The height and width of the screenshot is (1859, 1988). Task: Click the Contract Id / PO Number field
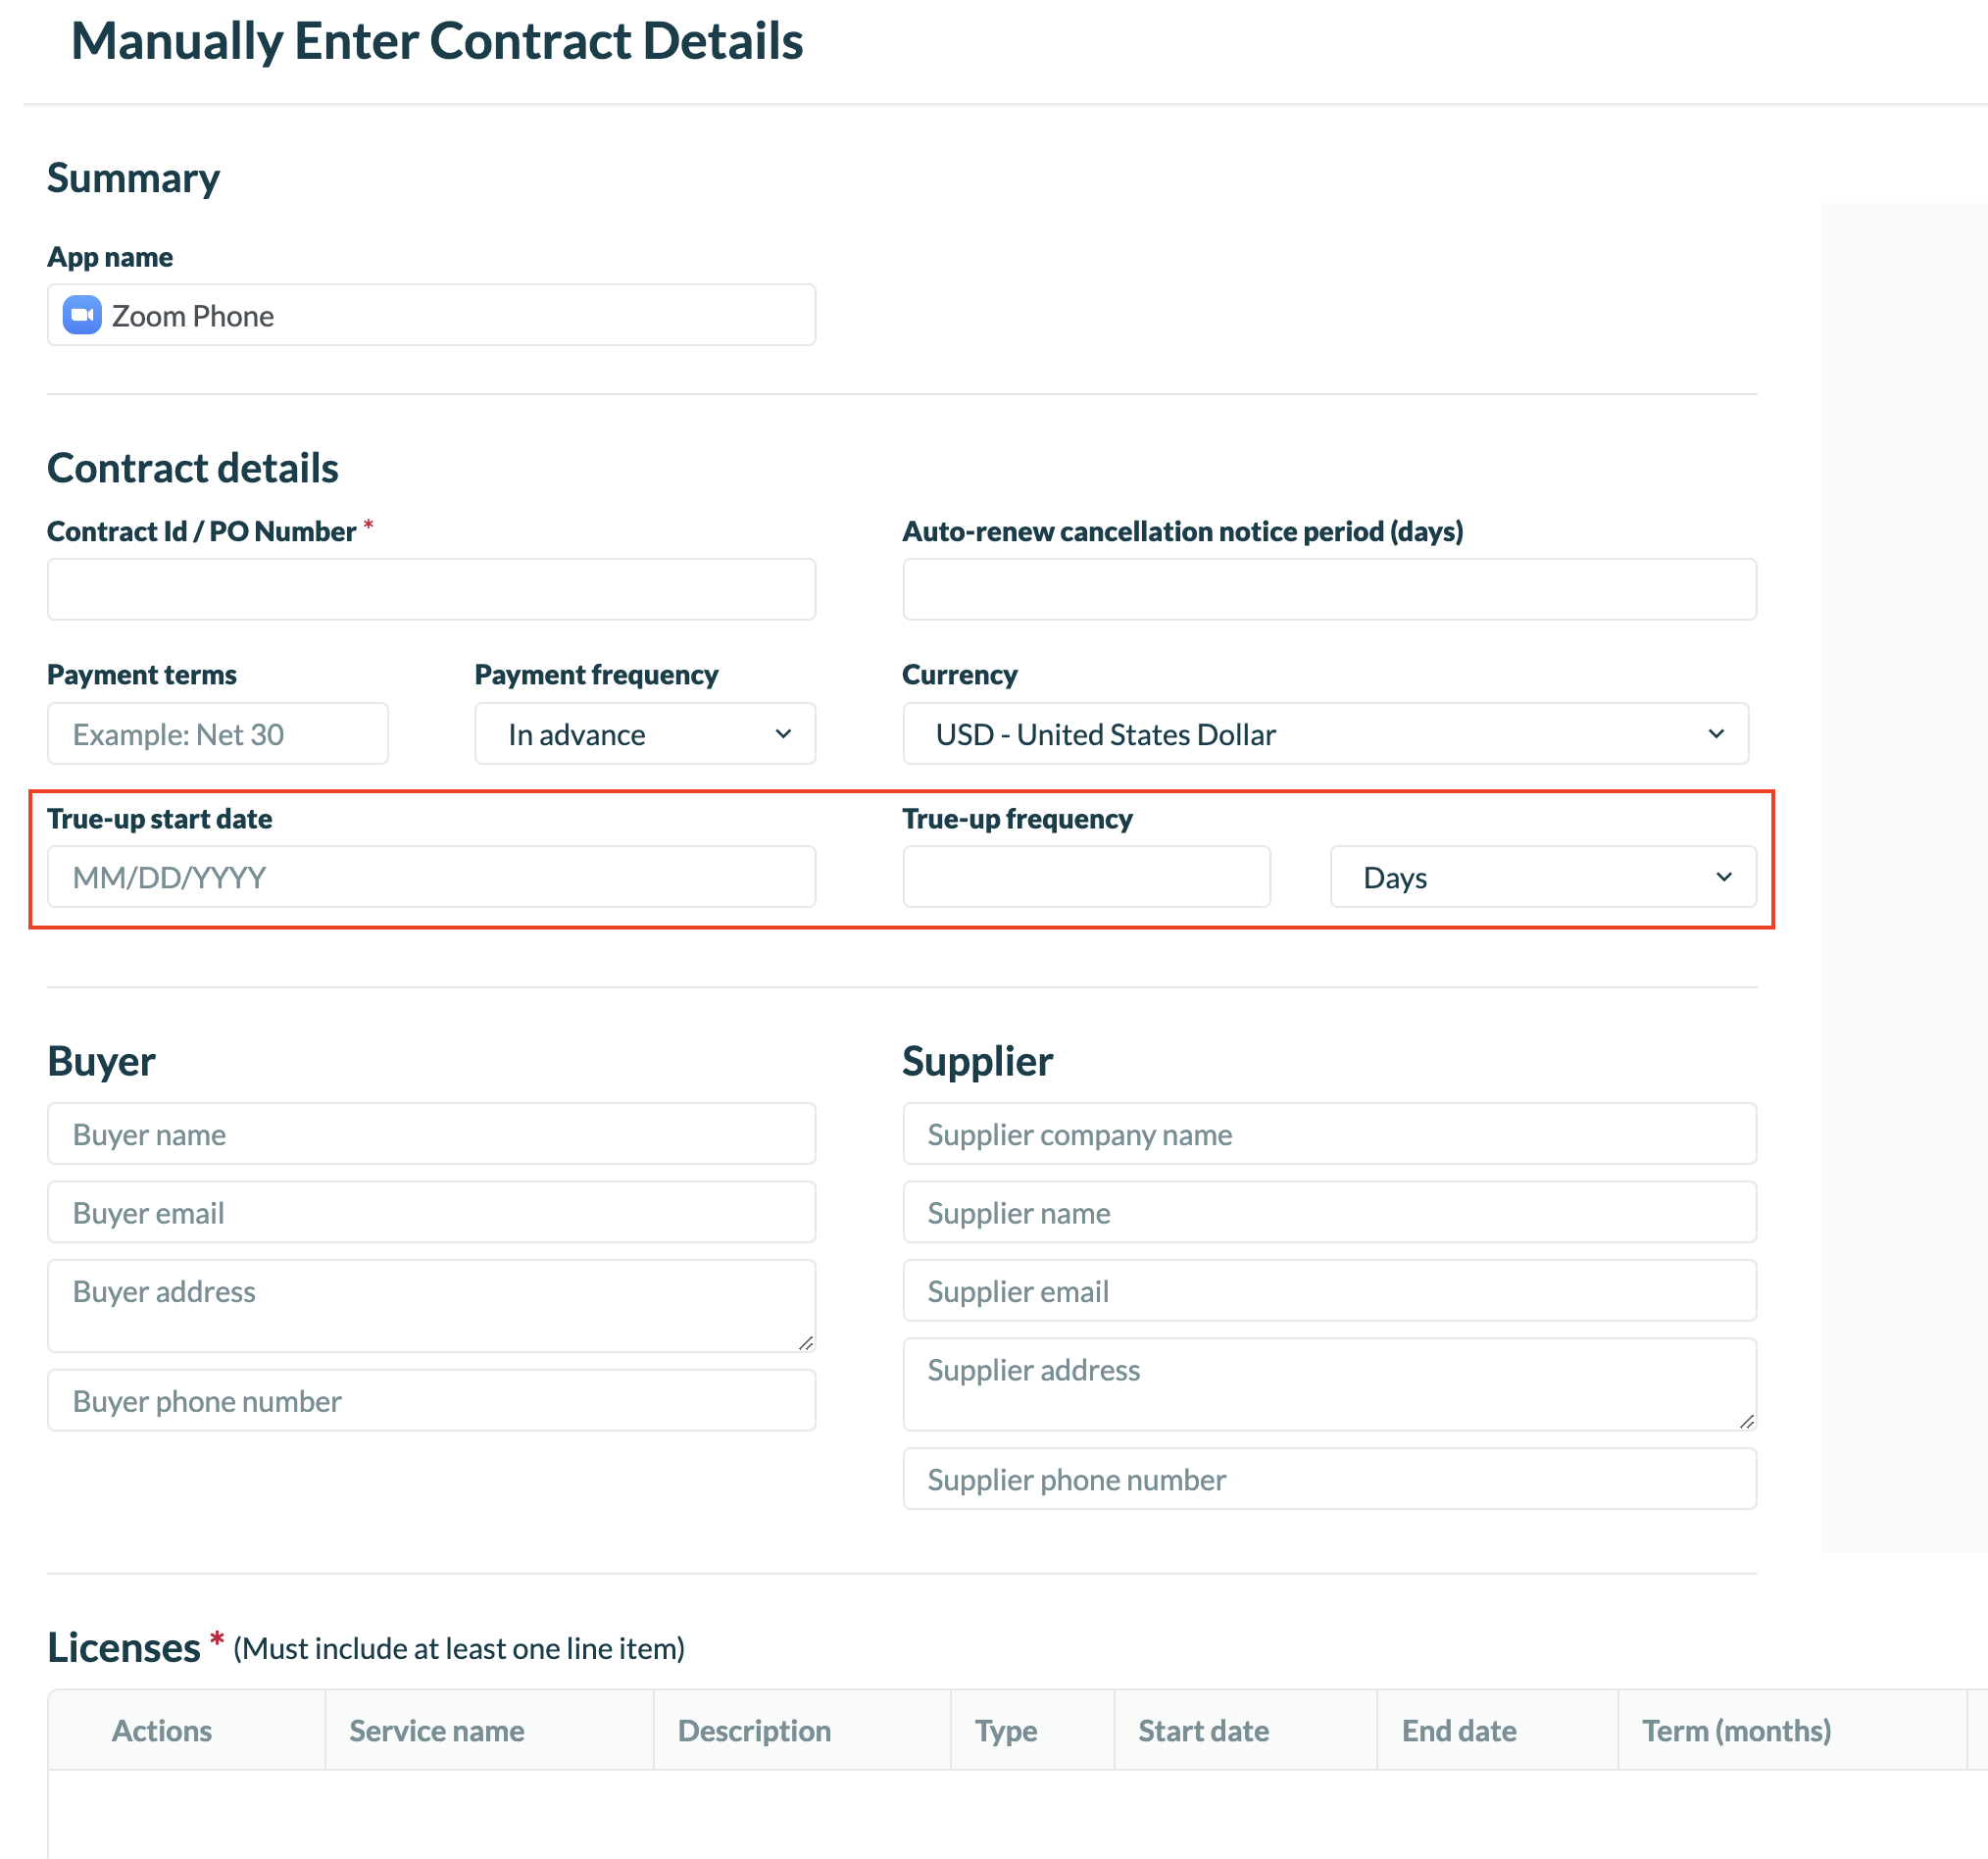click(x=431, y=589)
